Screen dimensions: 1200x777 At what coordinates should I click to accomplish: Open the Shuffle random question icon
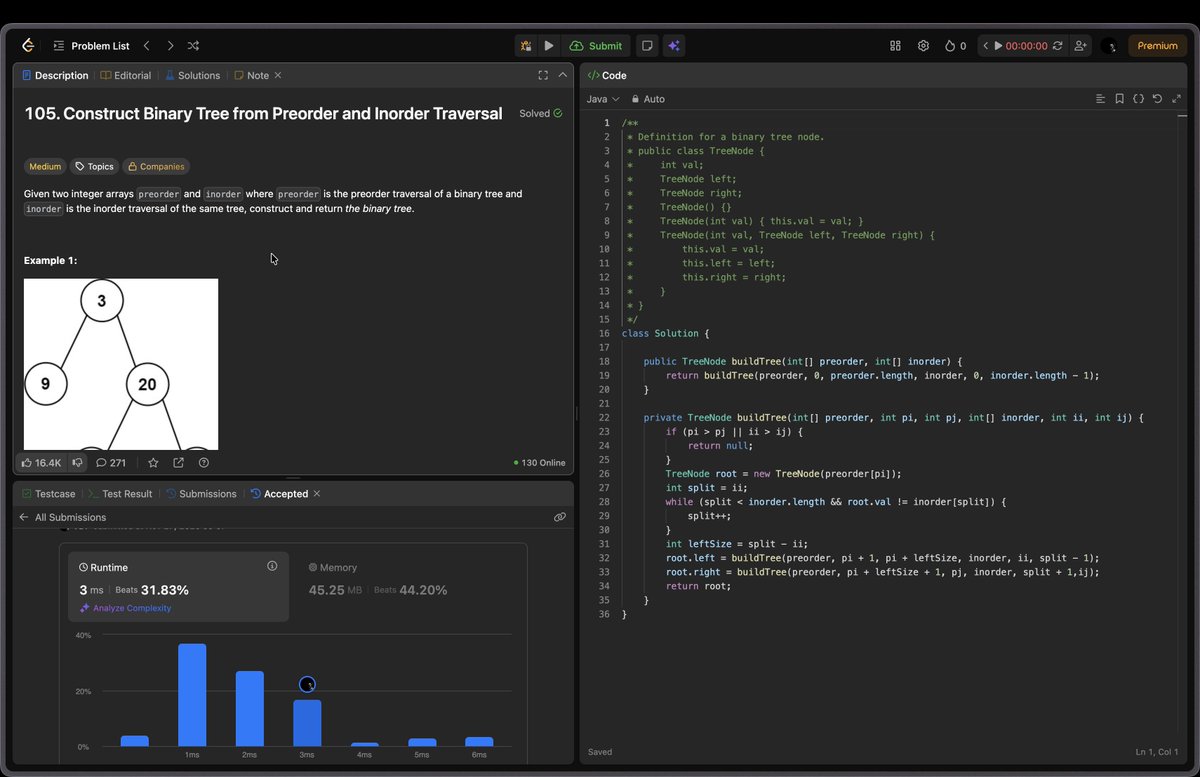tap(192, 45)
